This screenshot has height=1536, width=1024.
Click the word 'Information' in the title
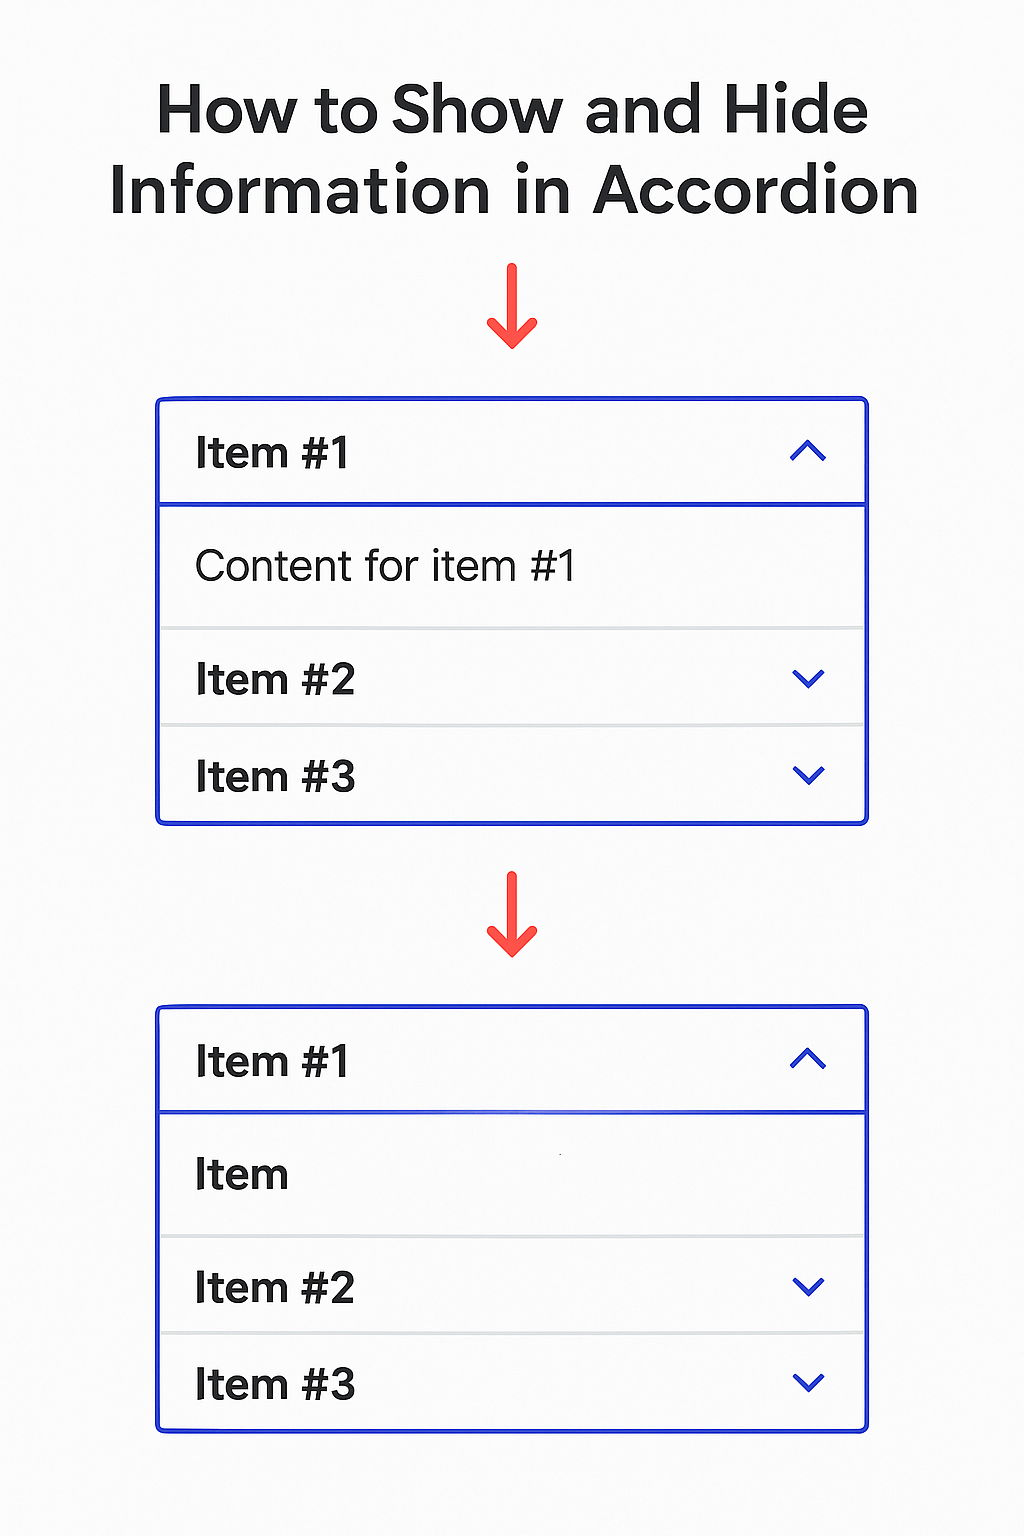click(x=300, y=190)
